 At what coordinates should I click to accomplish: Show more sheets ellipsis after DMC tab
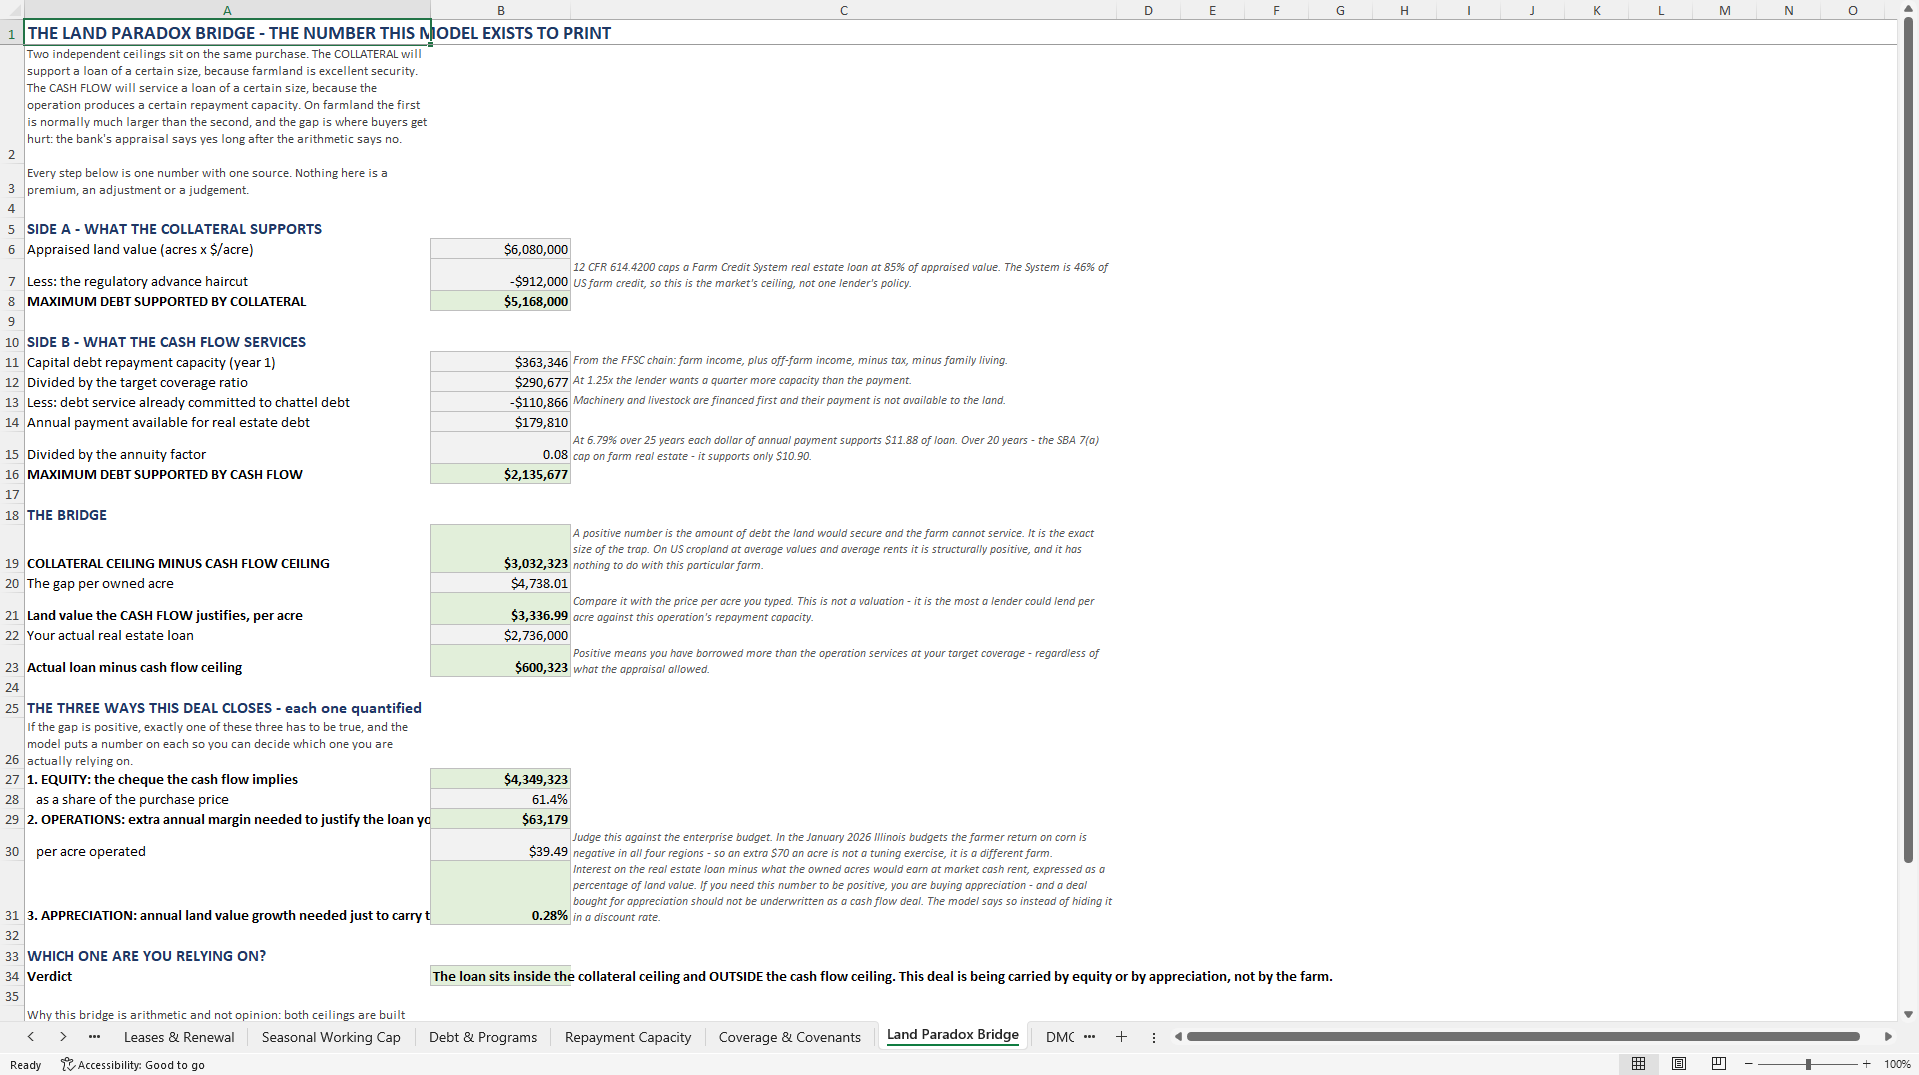1089,1037
